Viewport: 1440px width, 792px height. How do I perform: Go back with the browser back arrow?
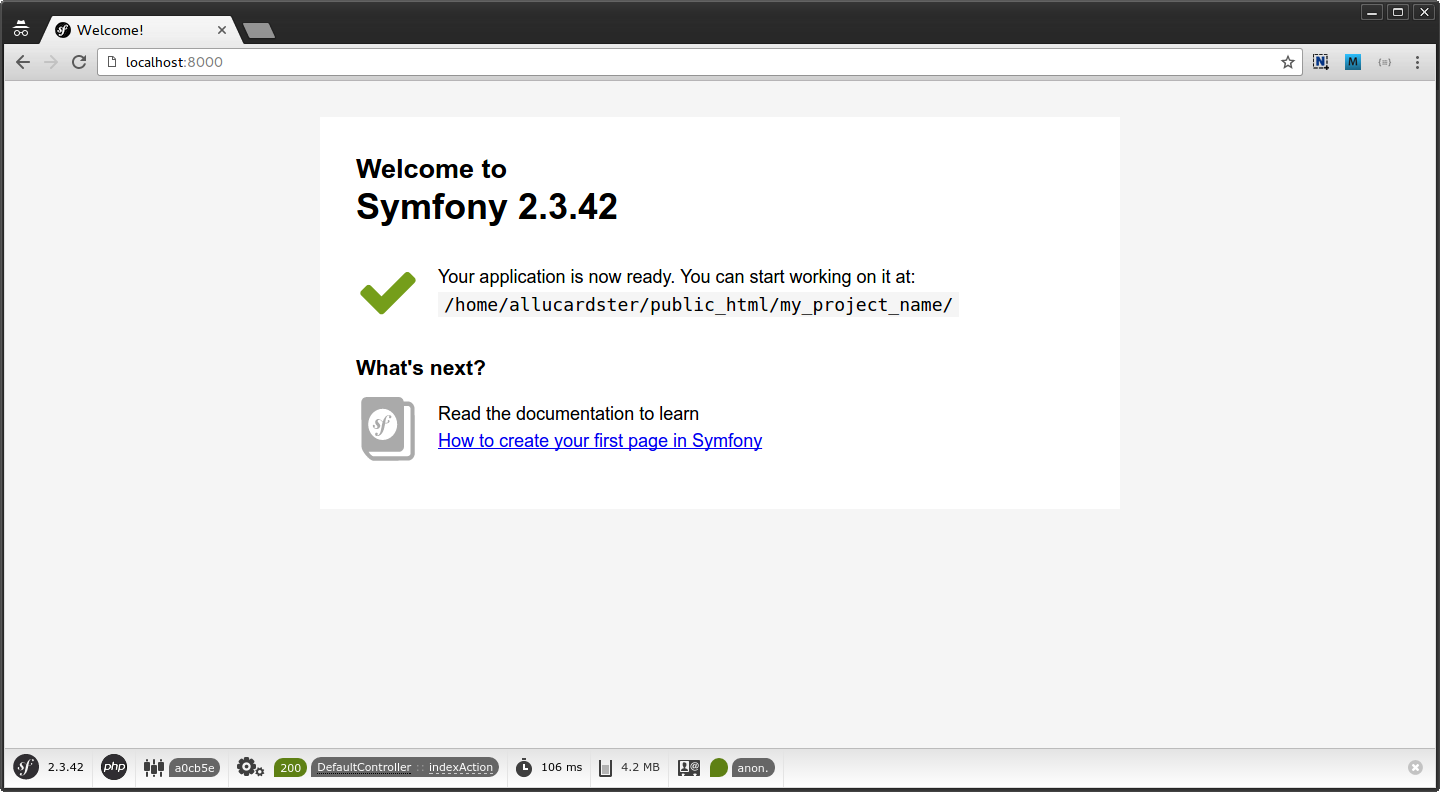click(23, 62)
